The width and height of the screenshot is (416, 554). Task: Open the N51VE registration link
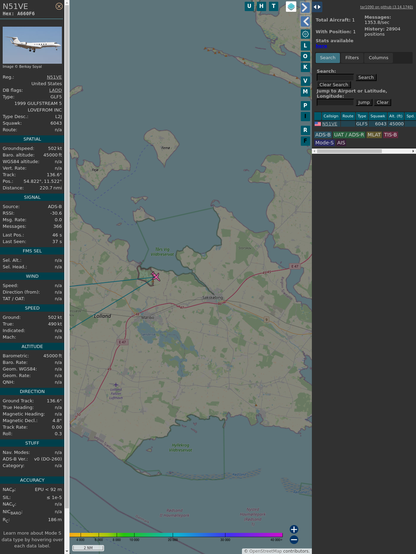point(54,77)
